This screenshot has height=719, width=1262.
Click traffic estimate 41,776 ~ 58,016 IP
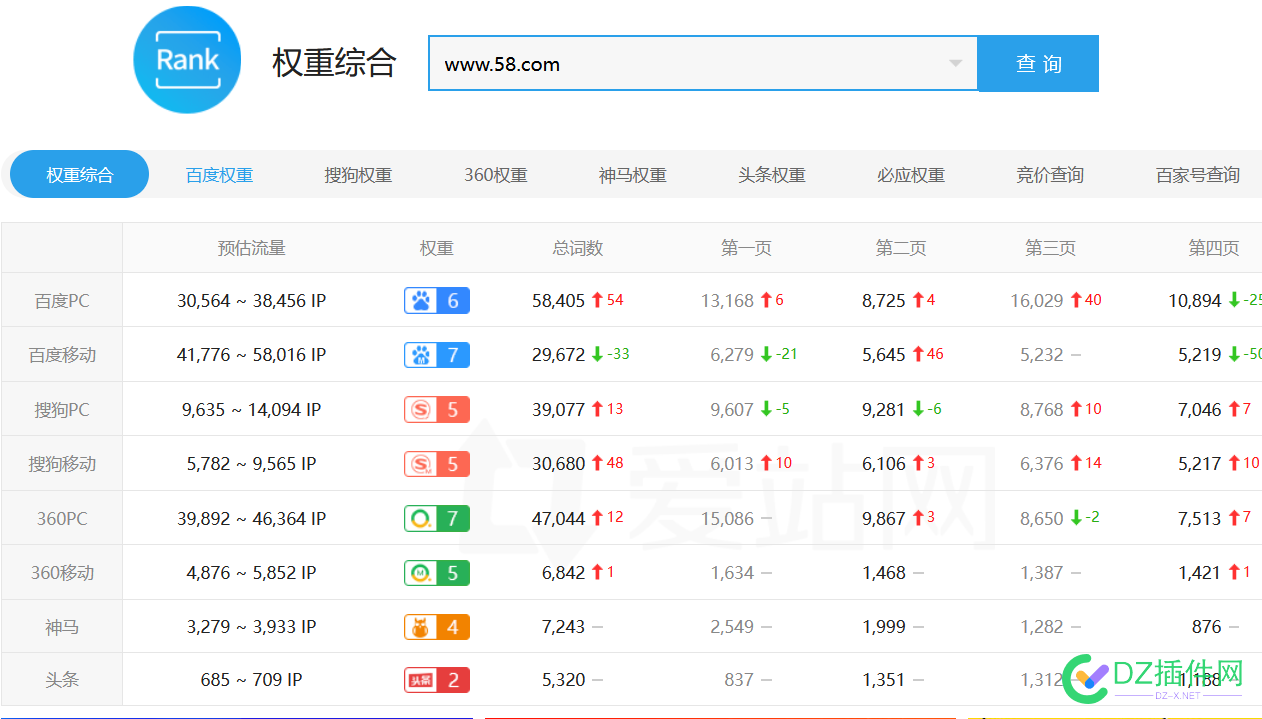pos(252,355)
